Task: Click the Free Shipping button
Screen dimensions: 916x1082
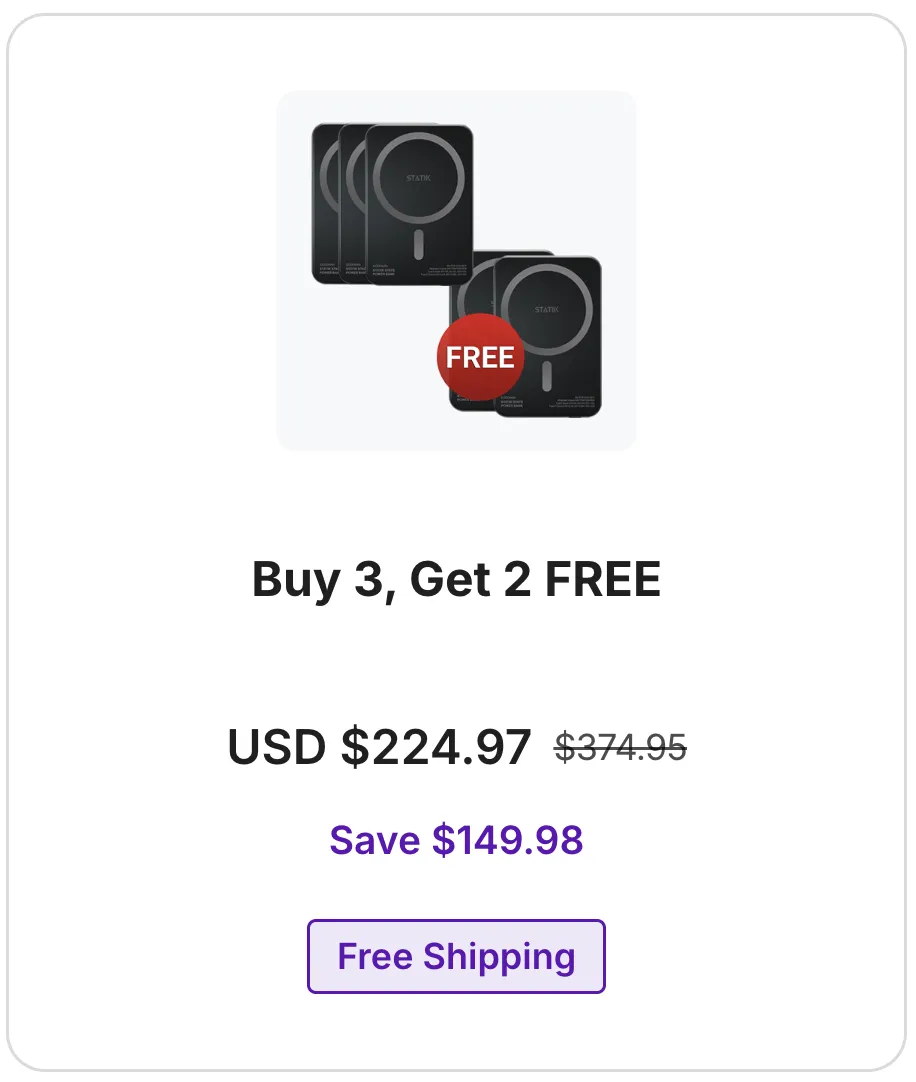Action: 456,956
